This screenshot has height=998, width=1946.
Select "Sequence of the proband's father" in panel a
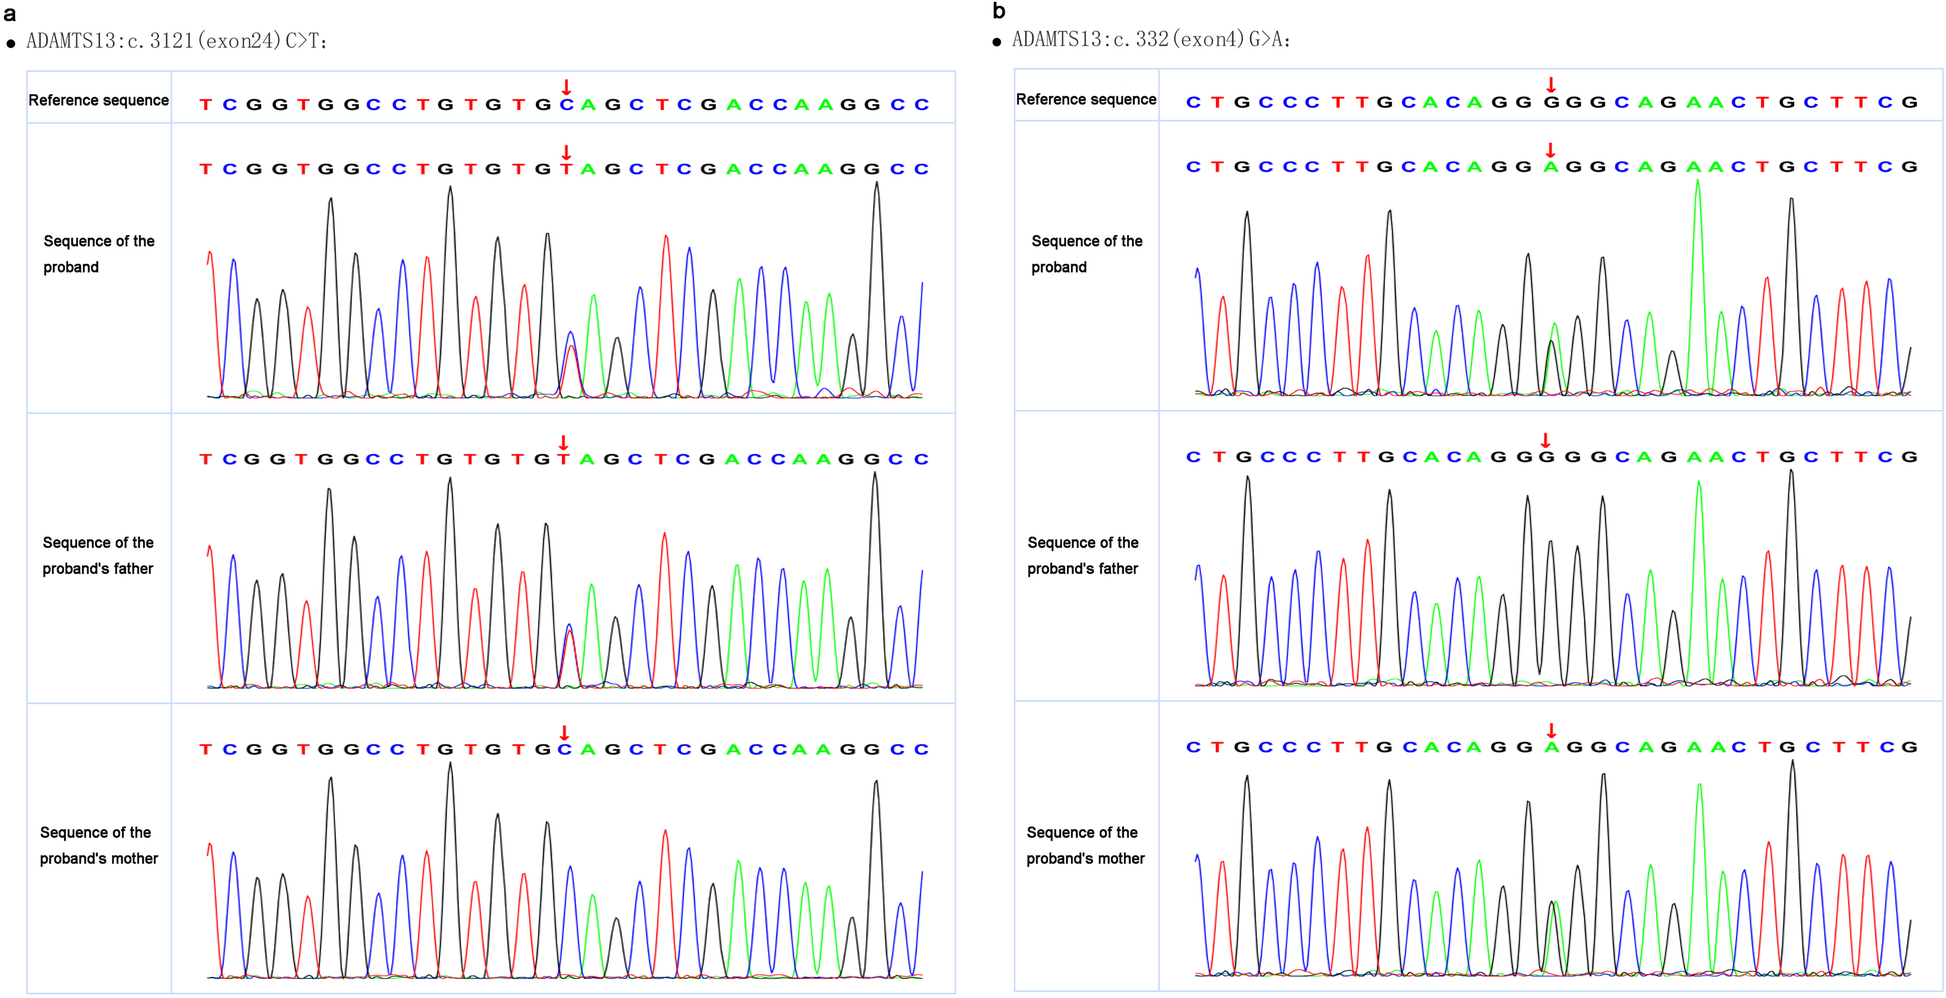[98, 555]
